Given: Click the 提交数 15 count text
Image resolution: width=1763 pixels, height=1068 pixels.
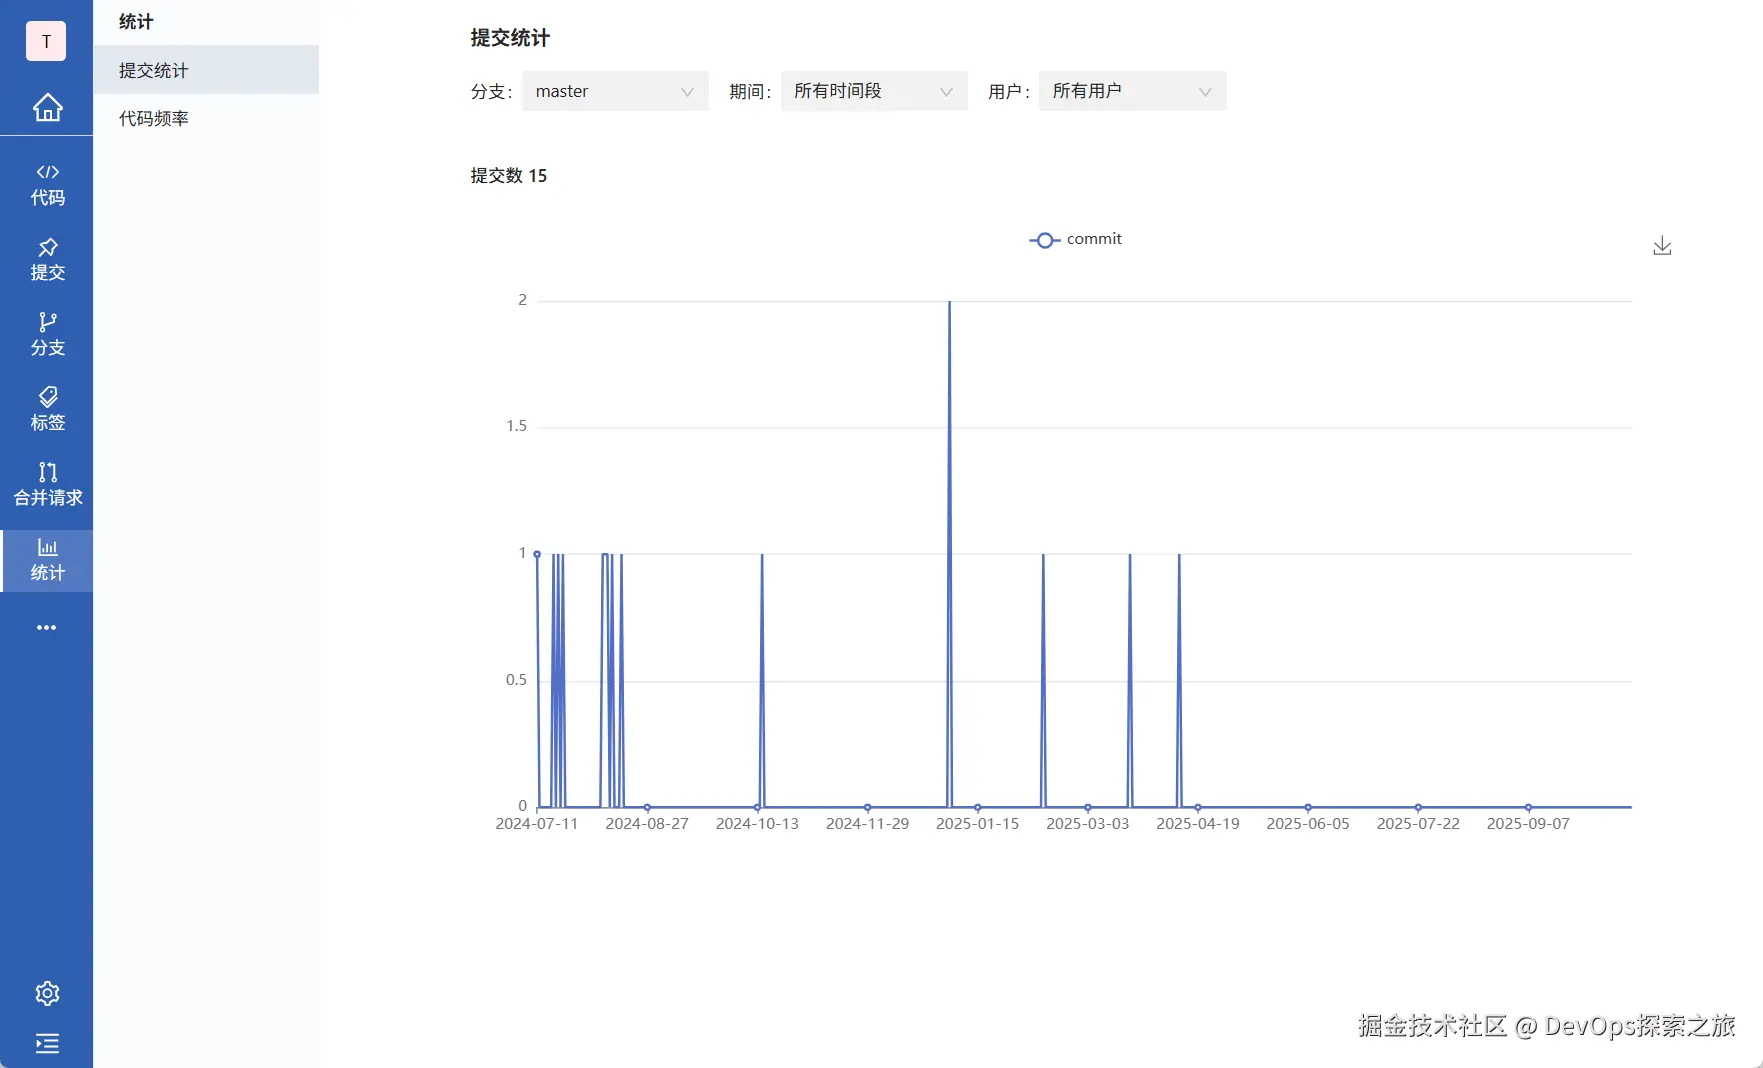Looking at the screenshot, I should point(509,176).
